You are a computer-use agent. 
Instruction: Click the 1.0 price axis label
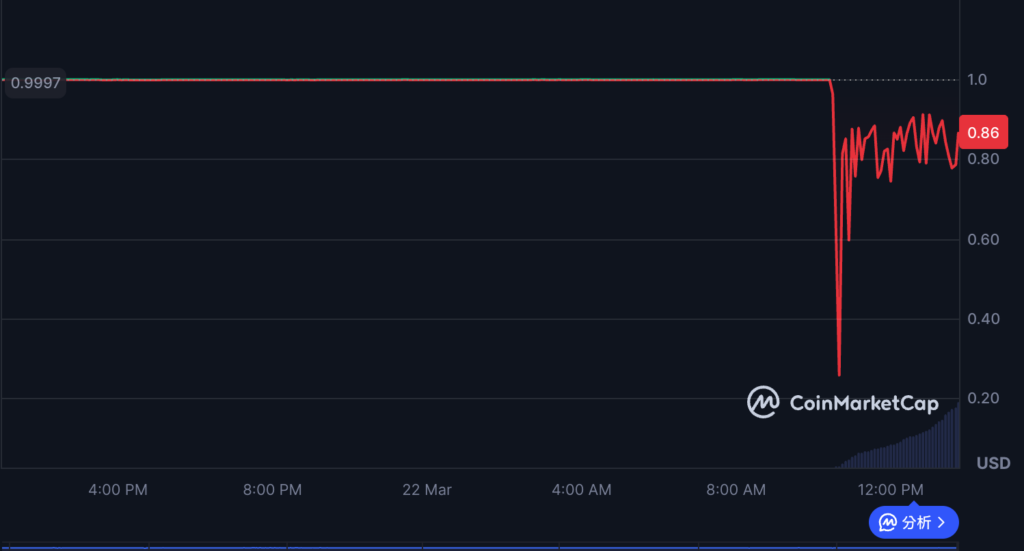977,80
